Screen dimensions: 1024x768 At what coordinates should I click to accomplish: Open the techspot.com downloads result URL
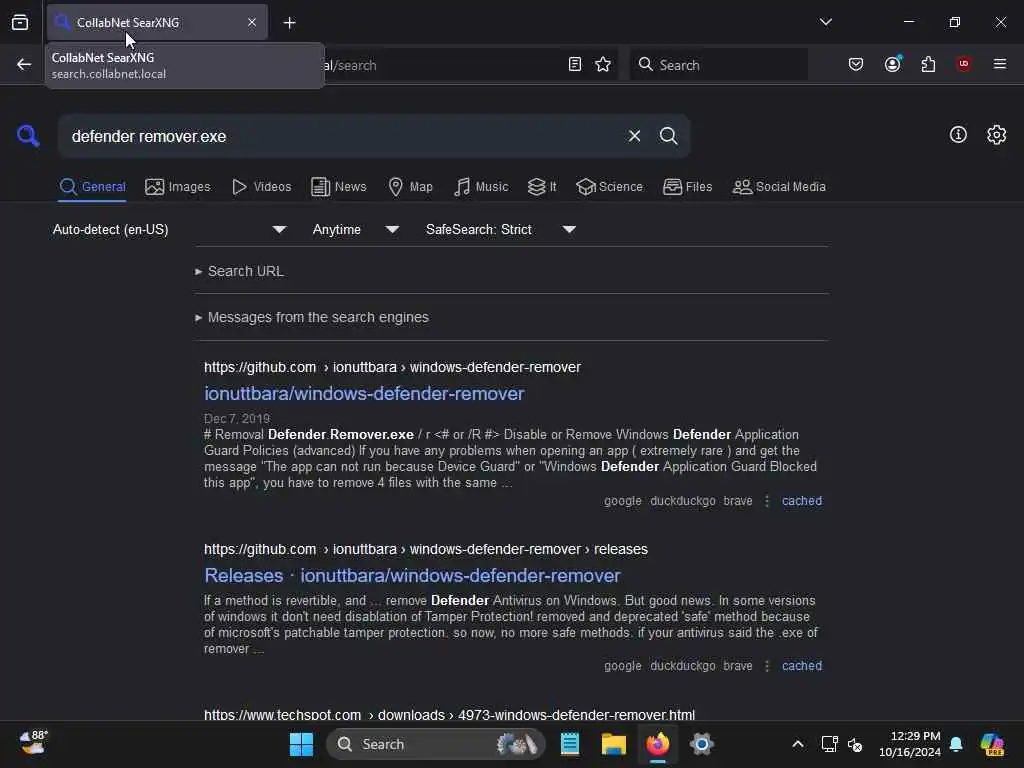(449, 714)
